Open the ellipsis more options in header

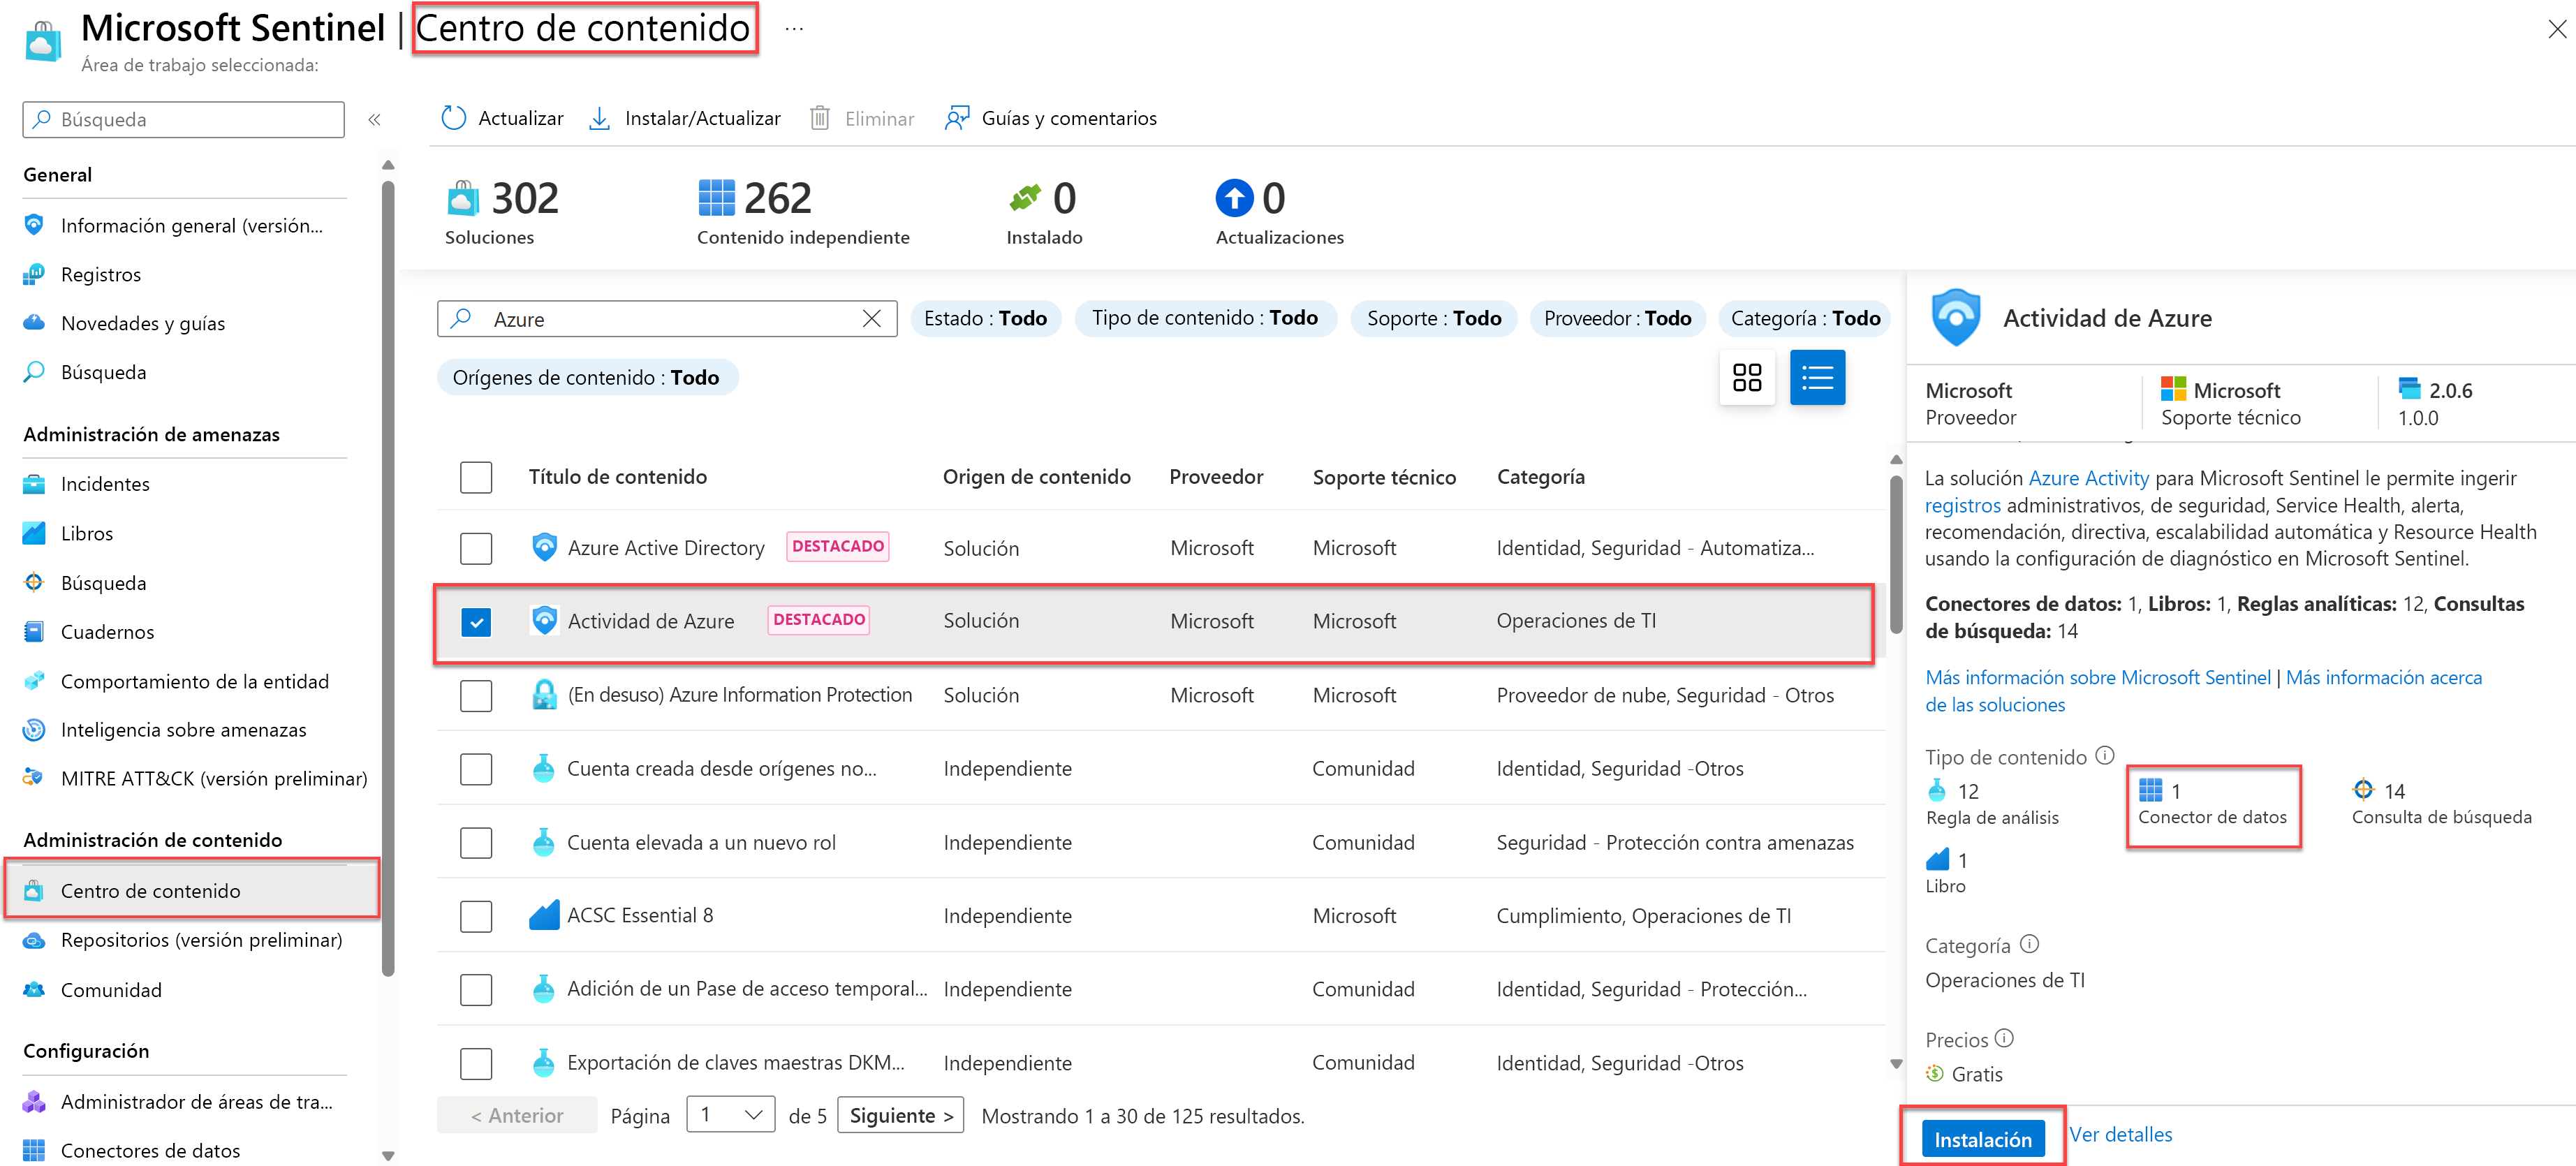click(x=794, y=29)
